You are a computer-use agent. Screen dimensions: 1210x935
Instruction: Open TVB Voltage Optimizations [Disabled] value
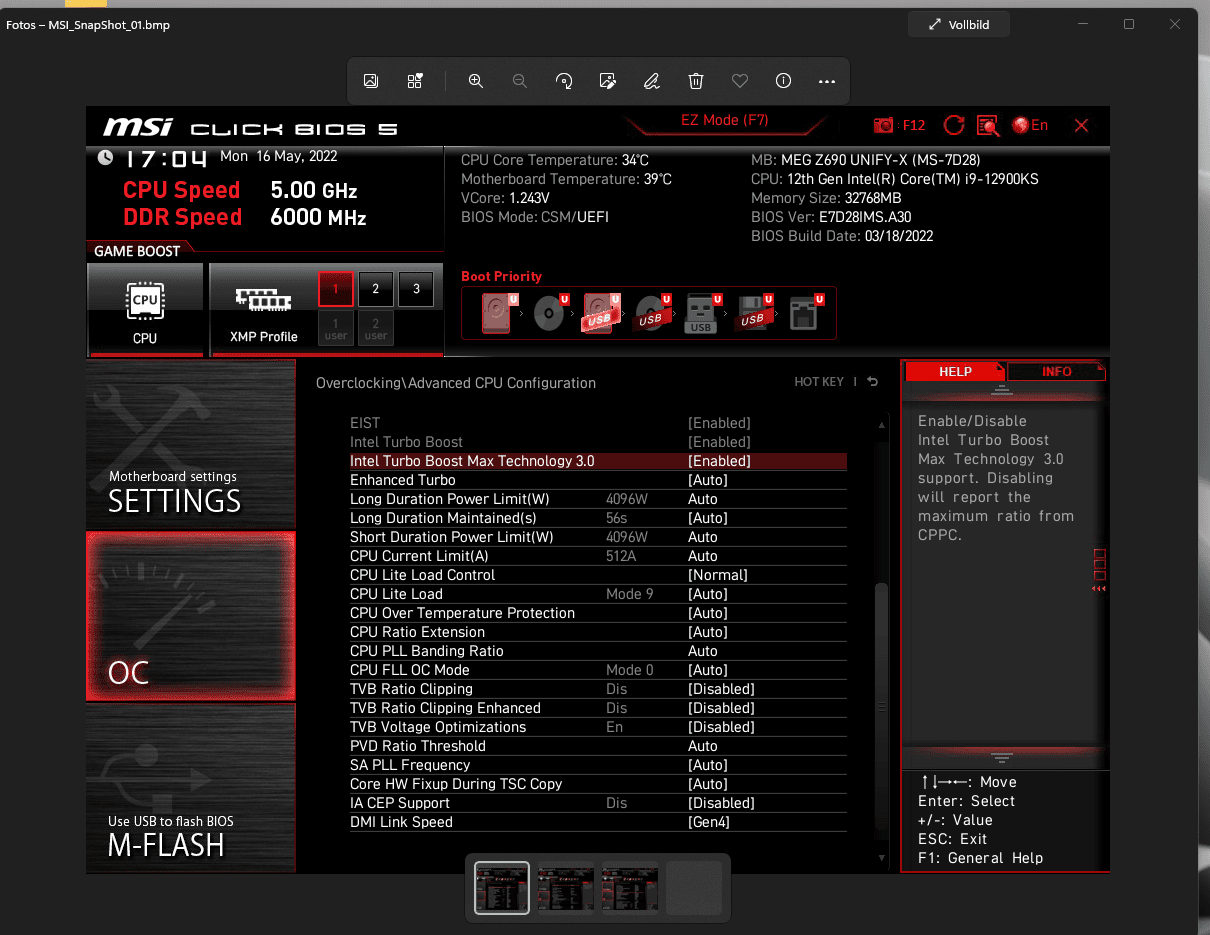(721, 727)
